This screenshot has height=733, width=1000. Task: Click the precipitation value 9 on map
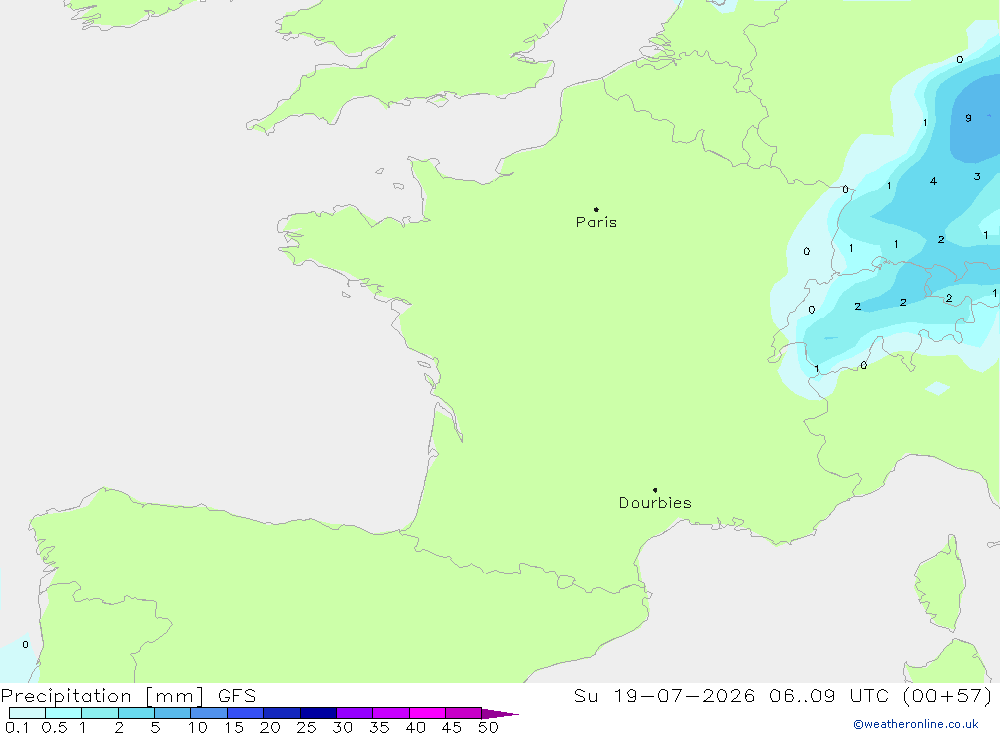pyautogui.click(x=968, y=118)
